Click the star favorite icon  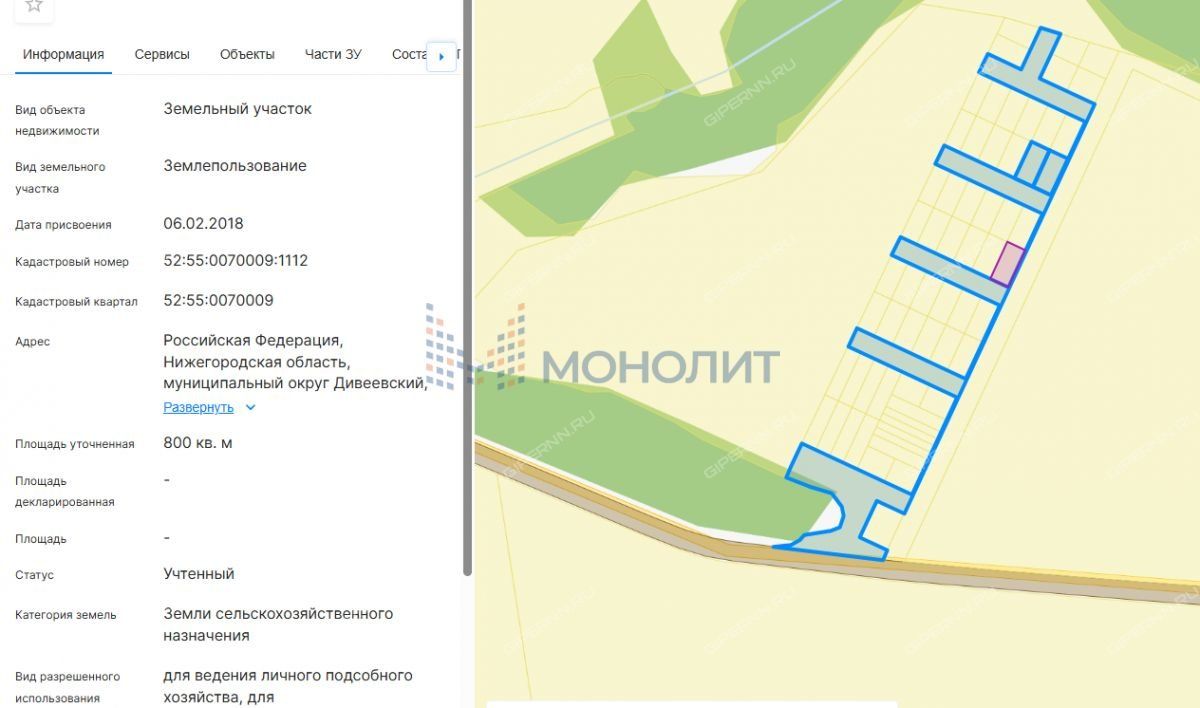click(x=34, y=6)
